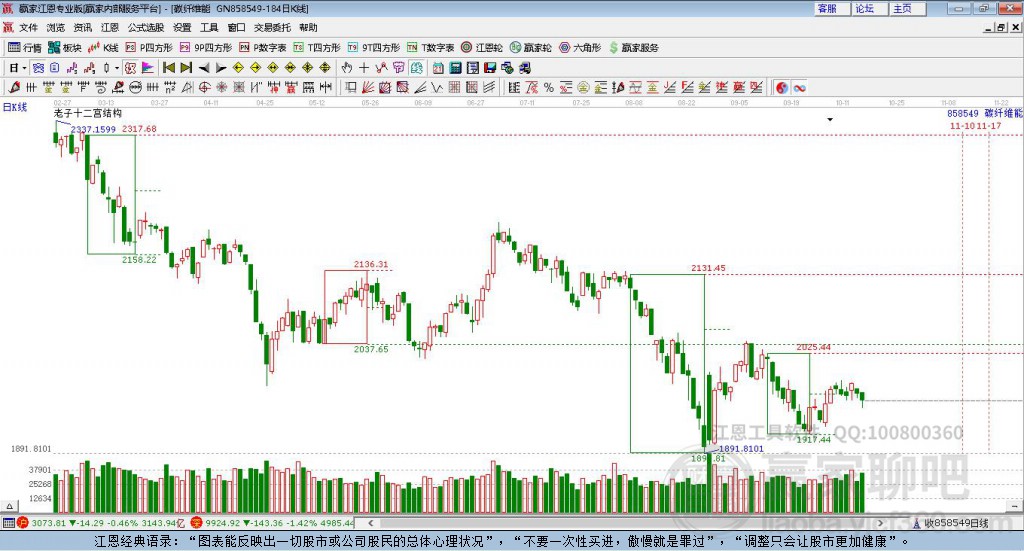1024x551 pixels.
Task: Click the 客服 customer service button
Action: 832,8
